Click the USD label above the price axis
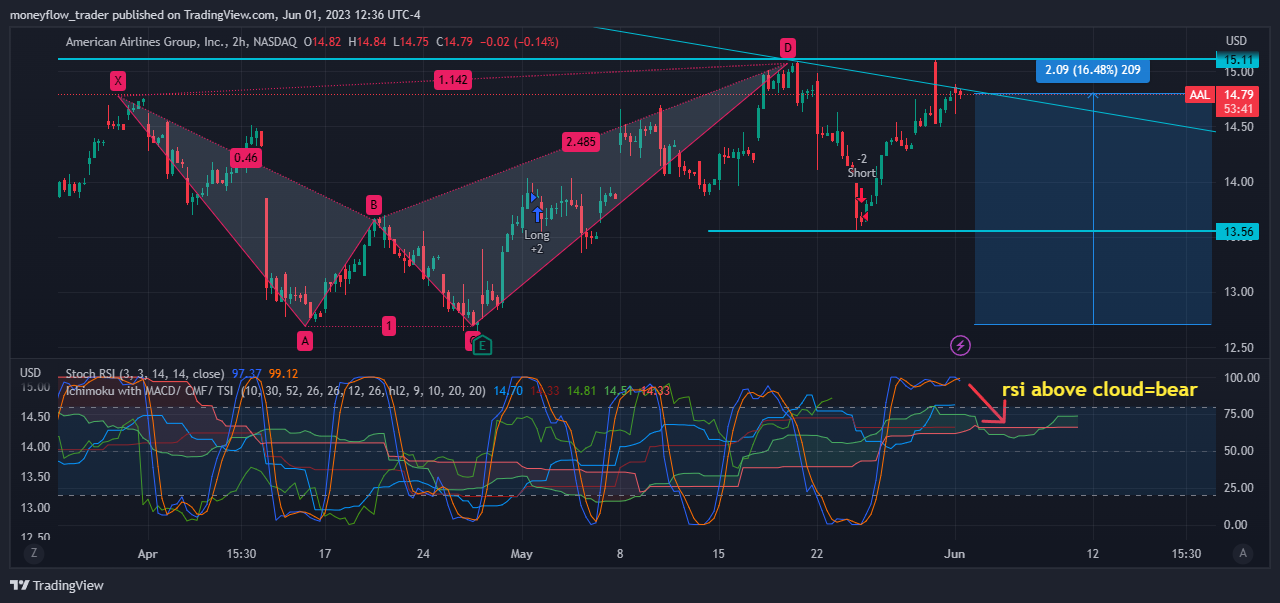The image size is (1280, 603). pyautogui.click(x=1236, y=41)
